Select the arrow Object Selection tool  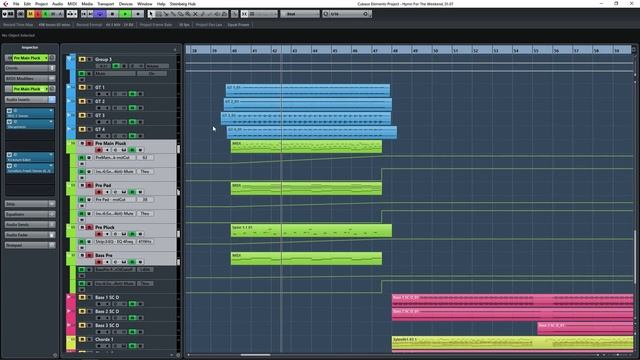pos(151,14)
